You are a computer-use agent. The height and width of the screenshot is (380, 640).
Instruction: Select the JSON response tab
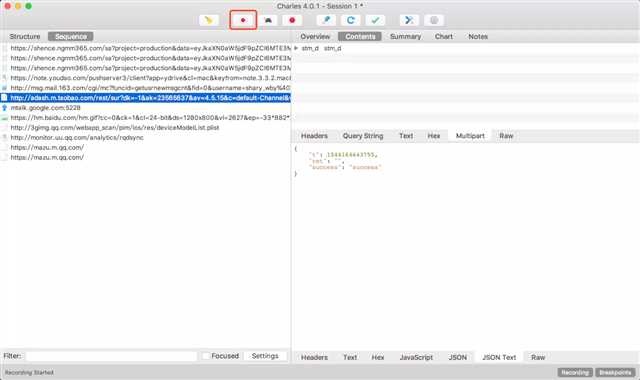tap(458, 357)
